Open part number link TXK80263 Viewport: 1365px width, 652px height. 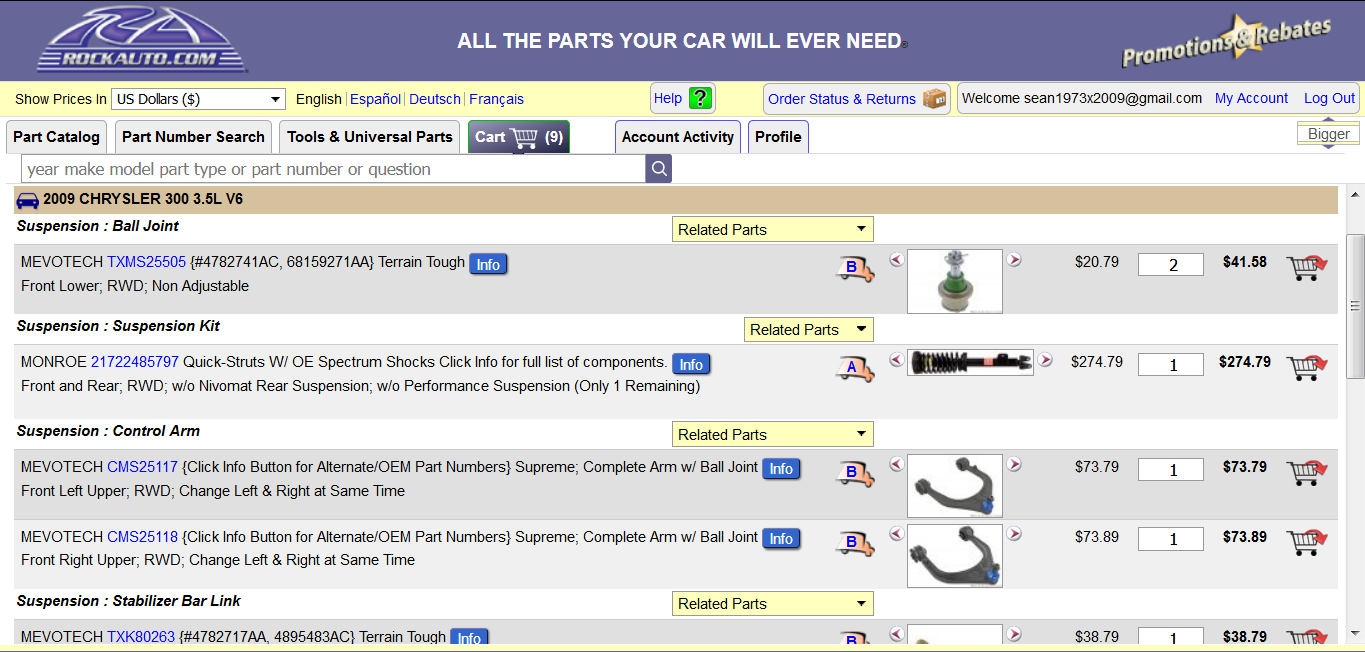coord(141,636)
